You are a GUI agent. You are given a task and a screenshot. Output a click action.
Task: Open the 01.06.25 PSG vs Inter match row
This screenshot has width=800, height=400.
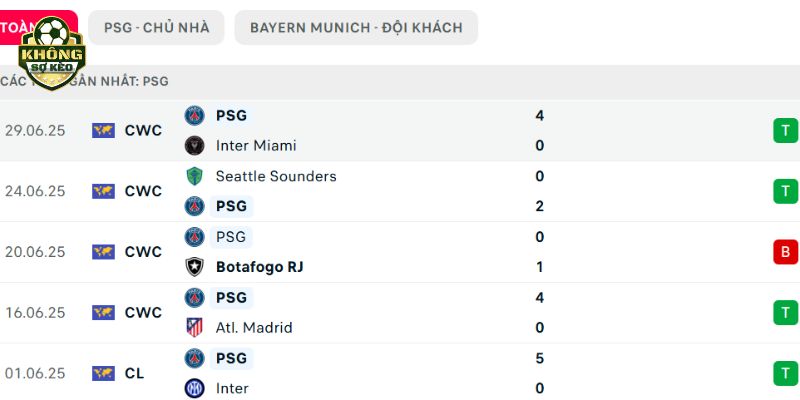click(400, 373)
